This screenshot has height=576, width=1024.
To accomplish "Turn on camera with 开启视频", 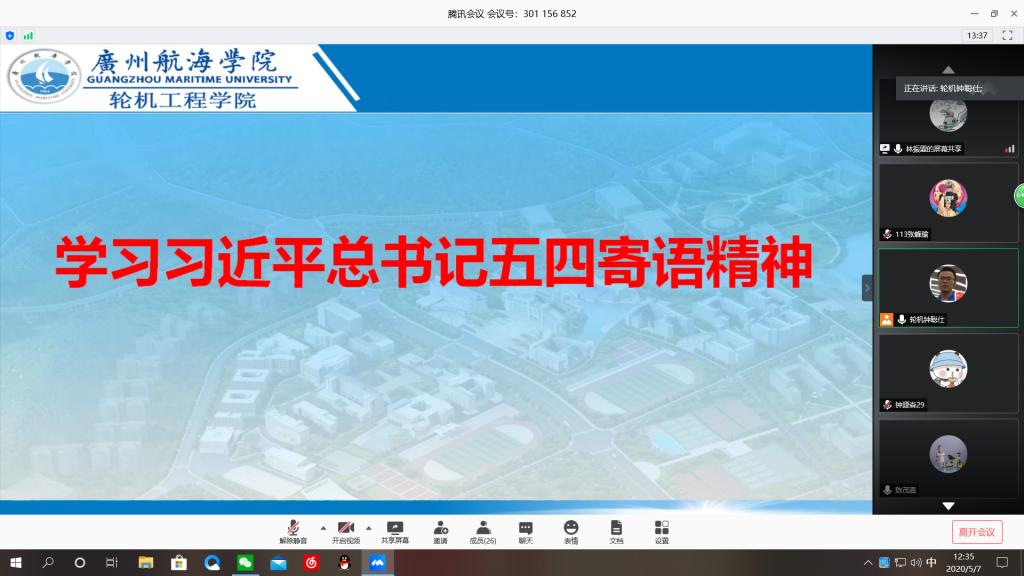I will [346, 531].
